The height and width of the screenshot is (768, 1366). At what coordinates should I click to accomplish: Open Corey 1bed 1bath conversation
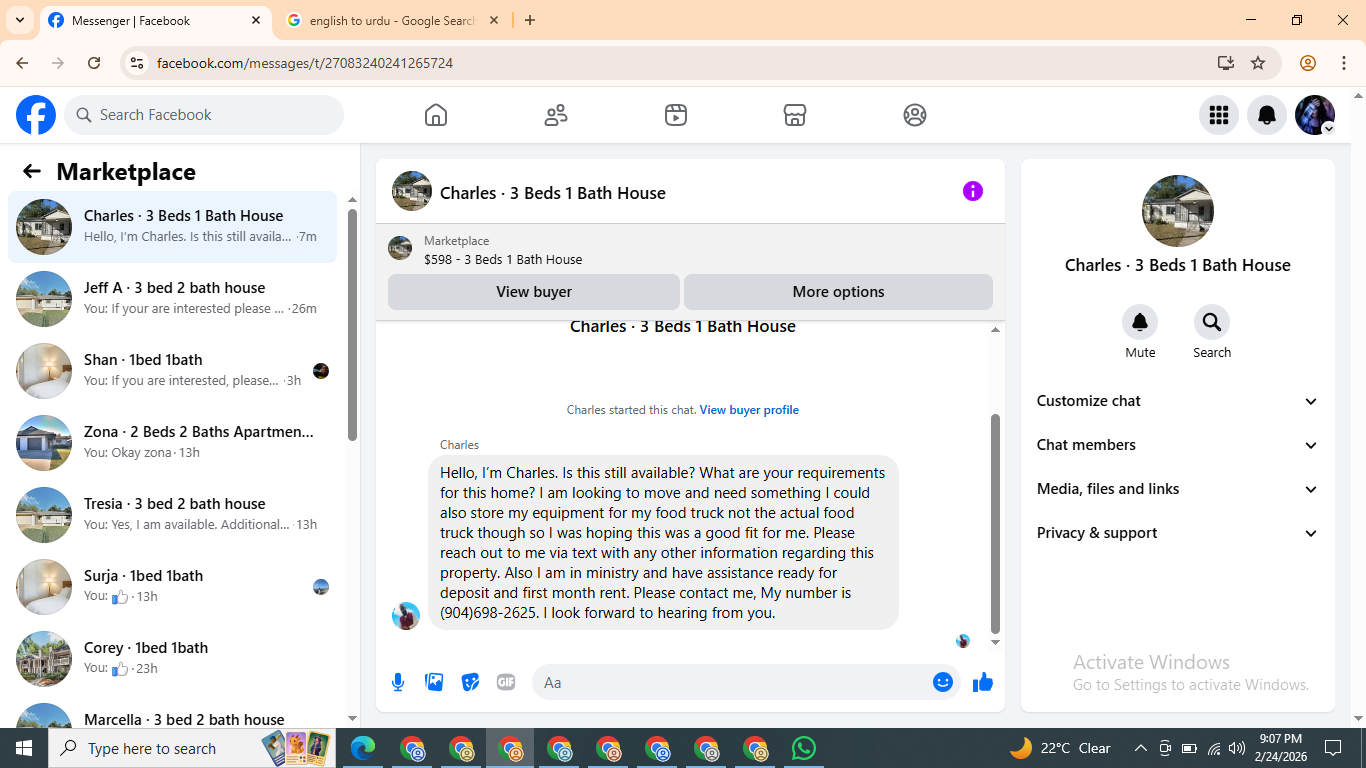tap(172, 659)
